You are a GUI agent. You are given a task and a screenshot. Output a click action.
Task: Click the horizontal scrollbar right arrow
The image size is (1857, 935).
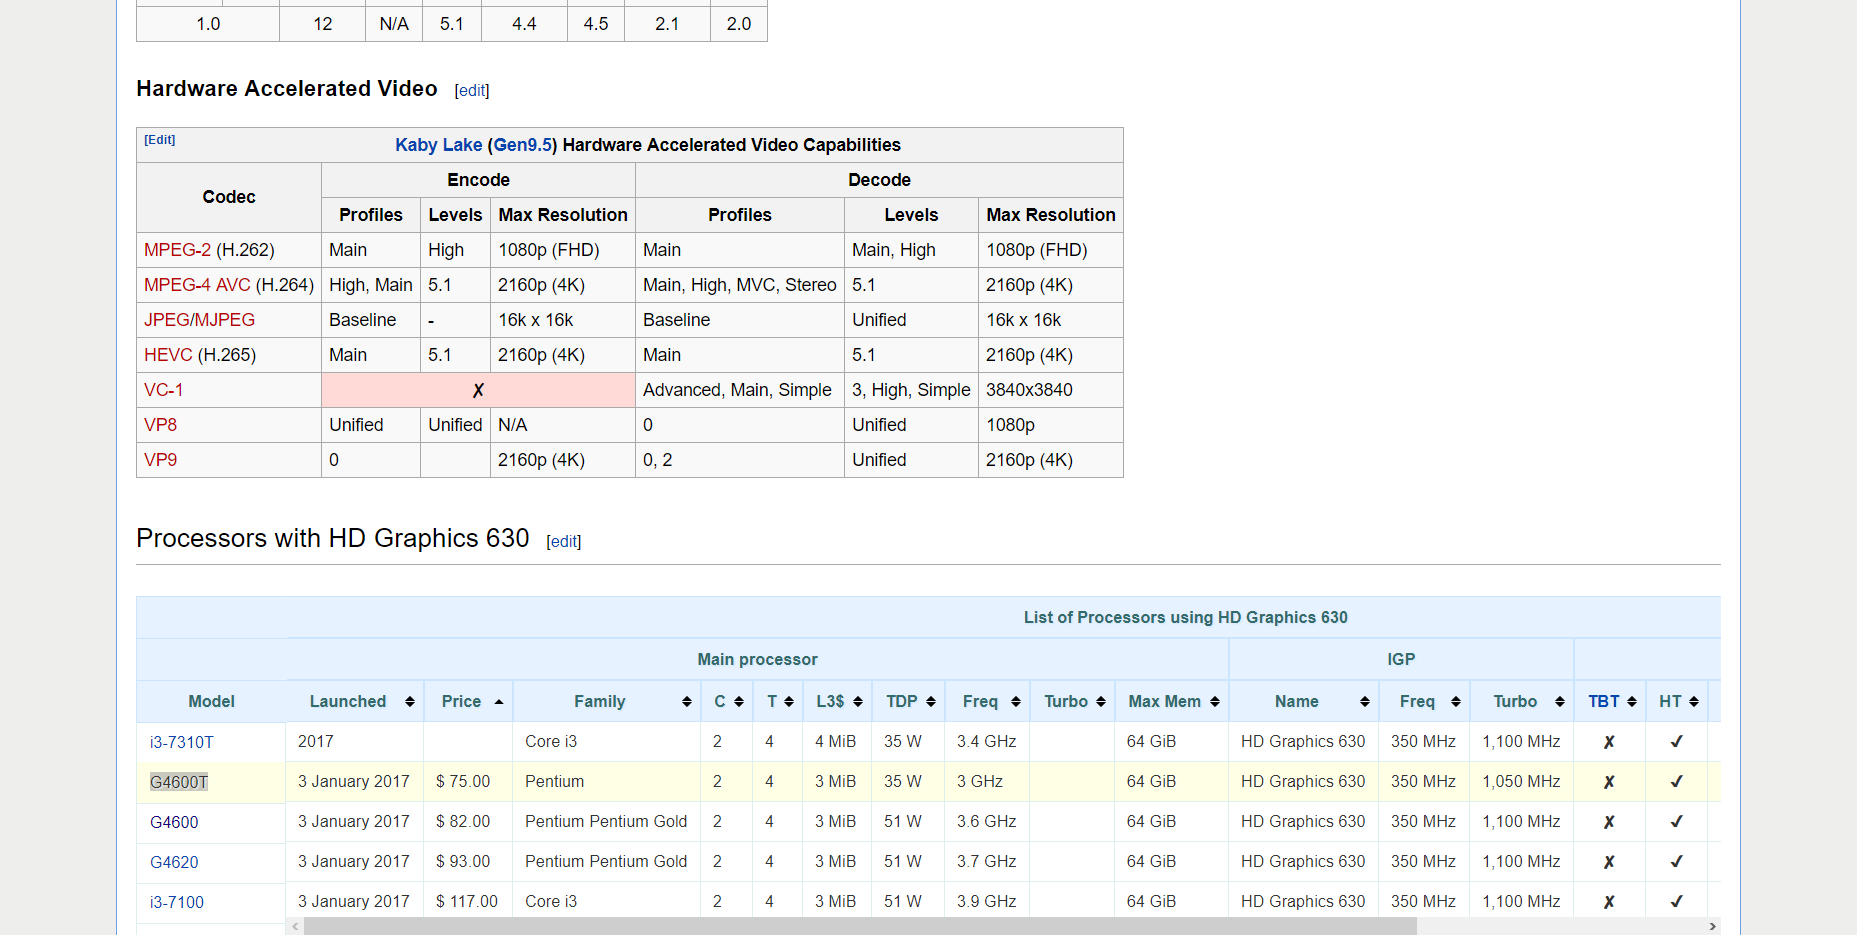click(1712, 927)
